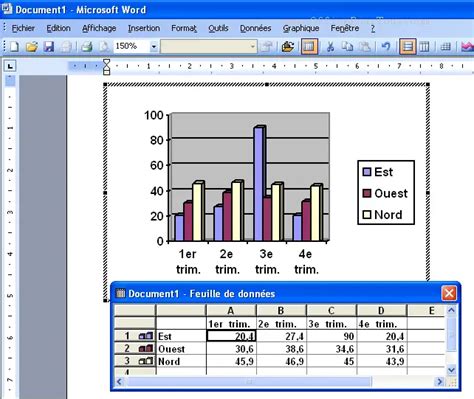Open the Edition menu
This screenshot has height=399, width=474.
tap(58, 28)
